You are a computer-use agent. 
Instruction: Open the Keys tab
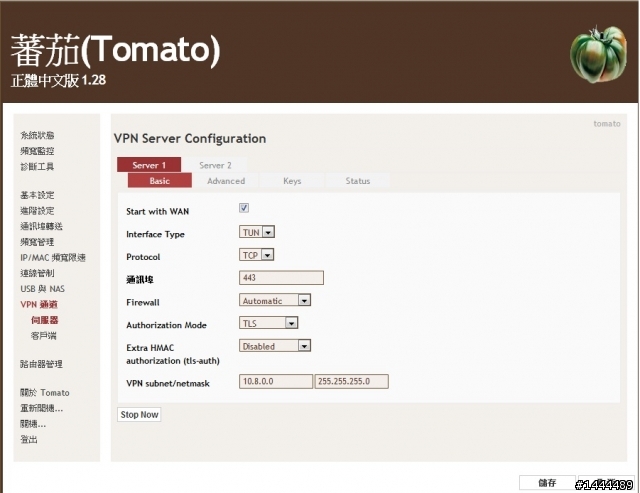tap(292, 180)
